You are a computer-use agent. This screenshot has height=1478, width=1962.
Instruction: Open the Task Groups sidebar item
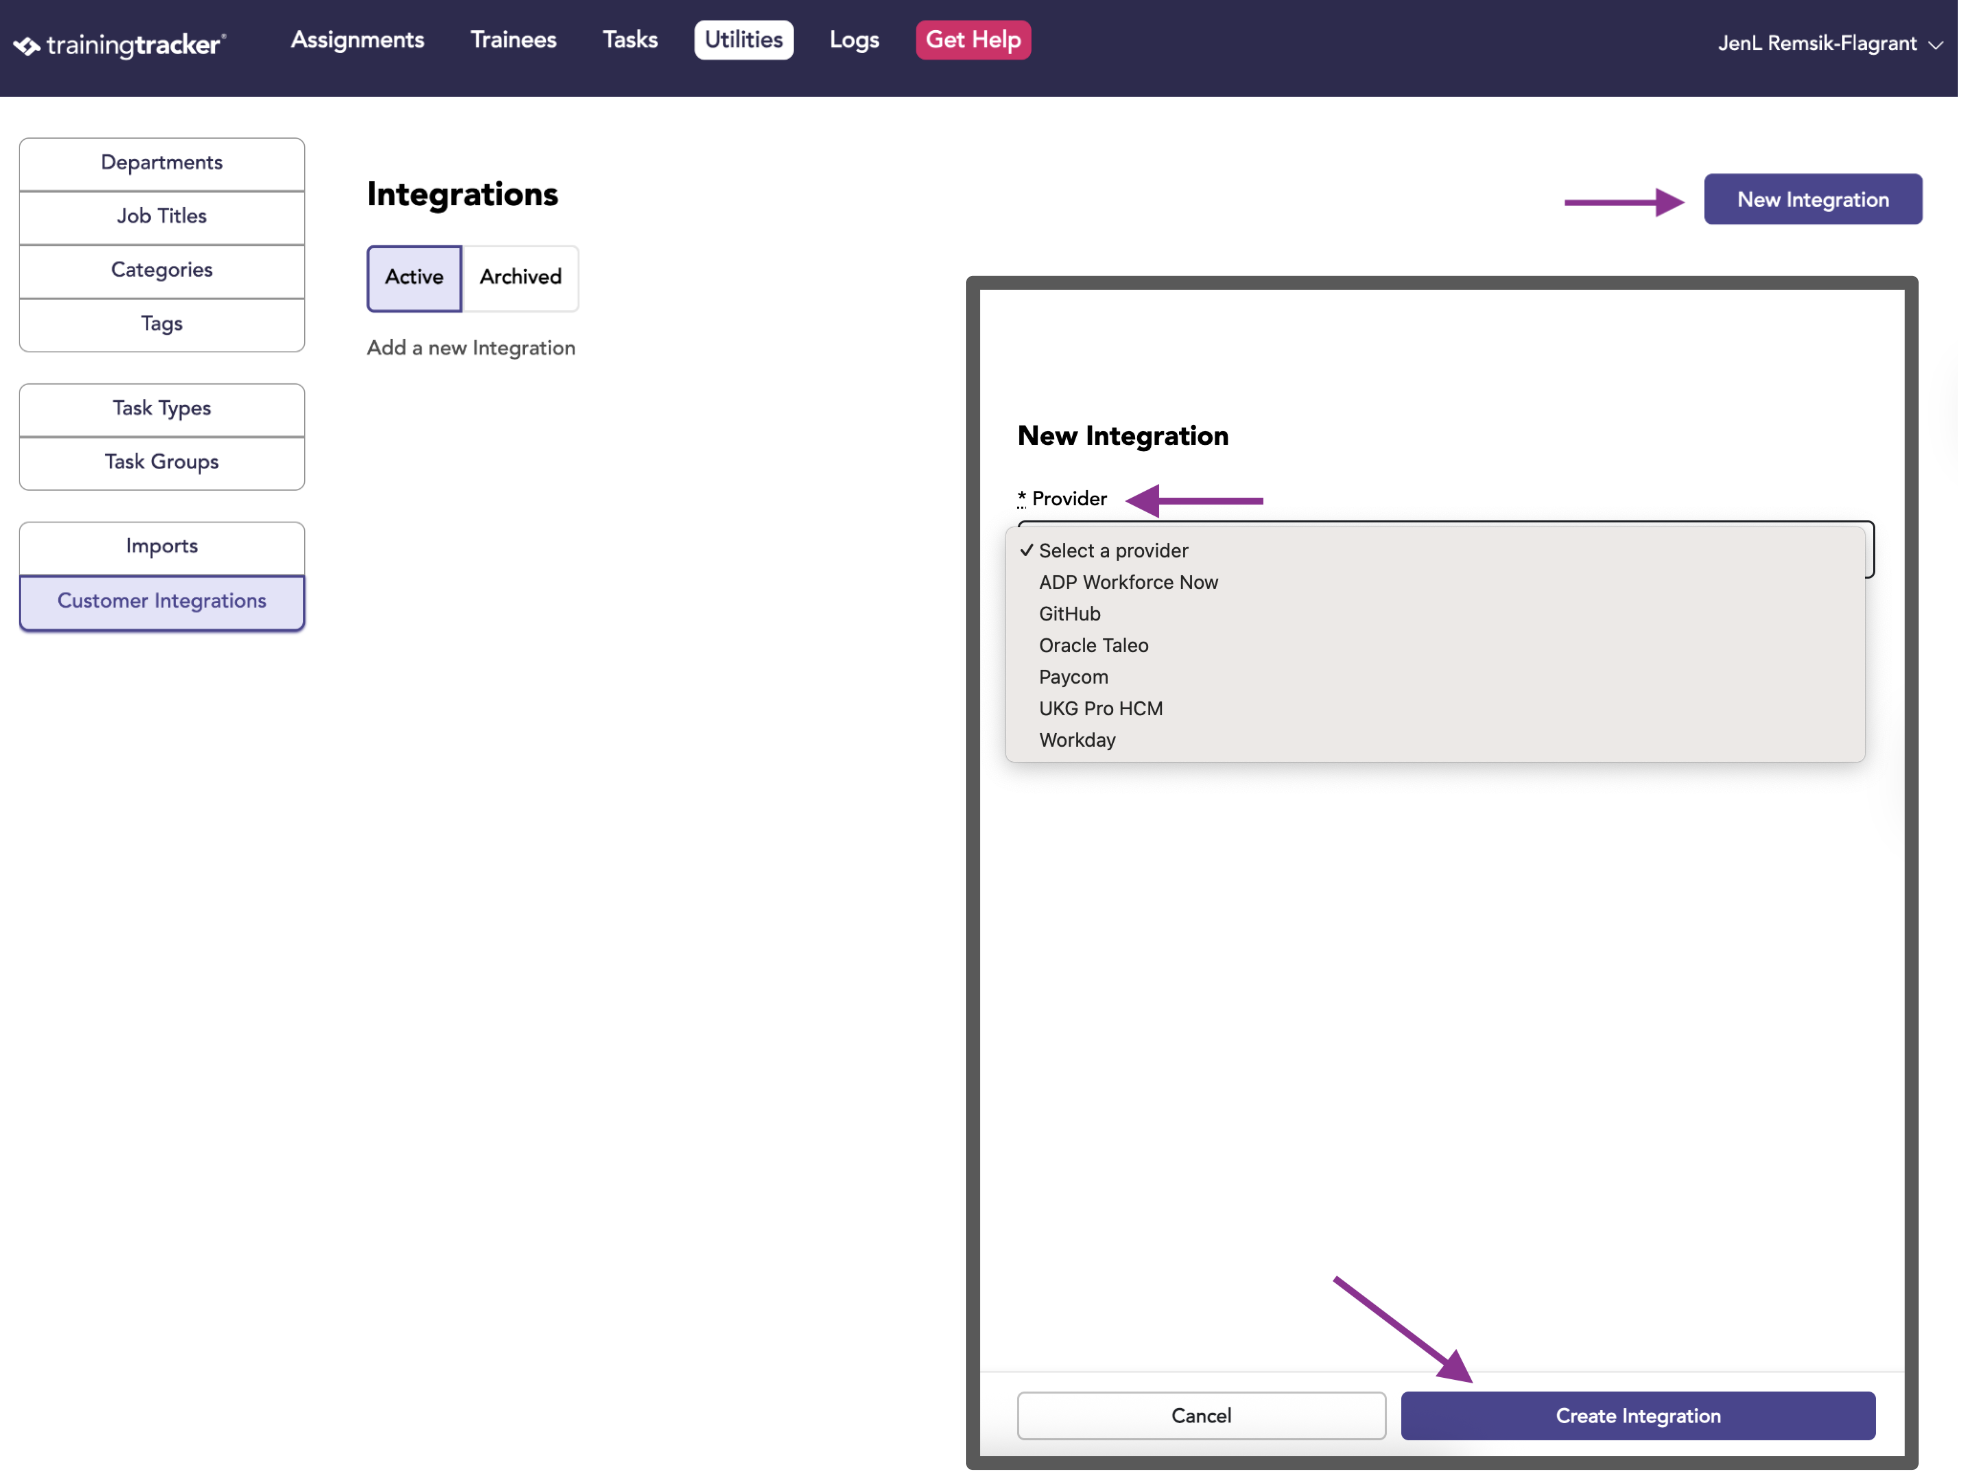pyautogui.click(x=162, y=462)
